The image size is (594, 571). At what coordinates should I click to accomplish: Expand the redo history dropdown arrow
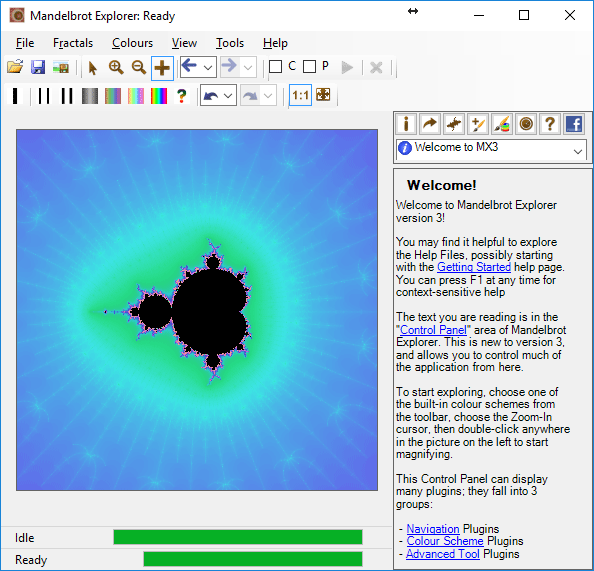[268, 96]
